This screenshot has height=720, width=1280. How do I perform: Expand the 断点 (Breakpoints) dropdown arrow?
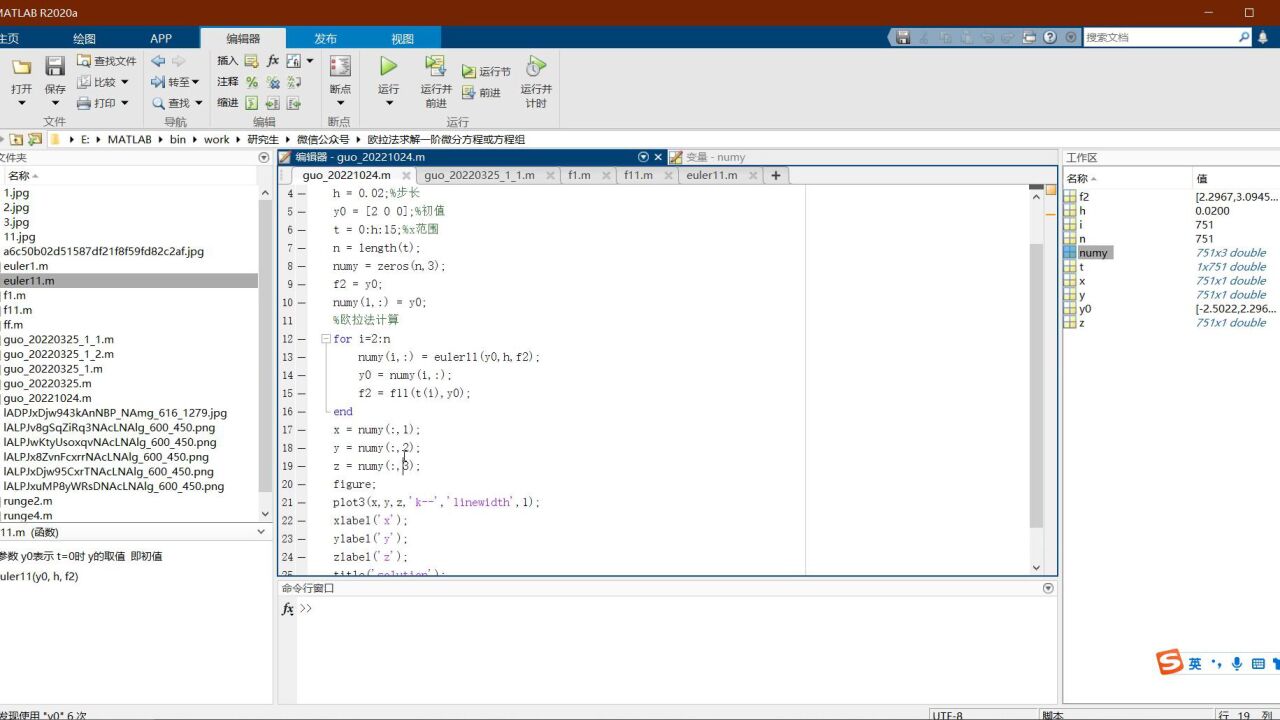coord(340,103)
